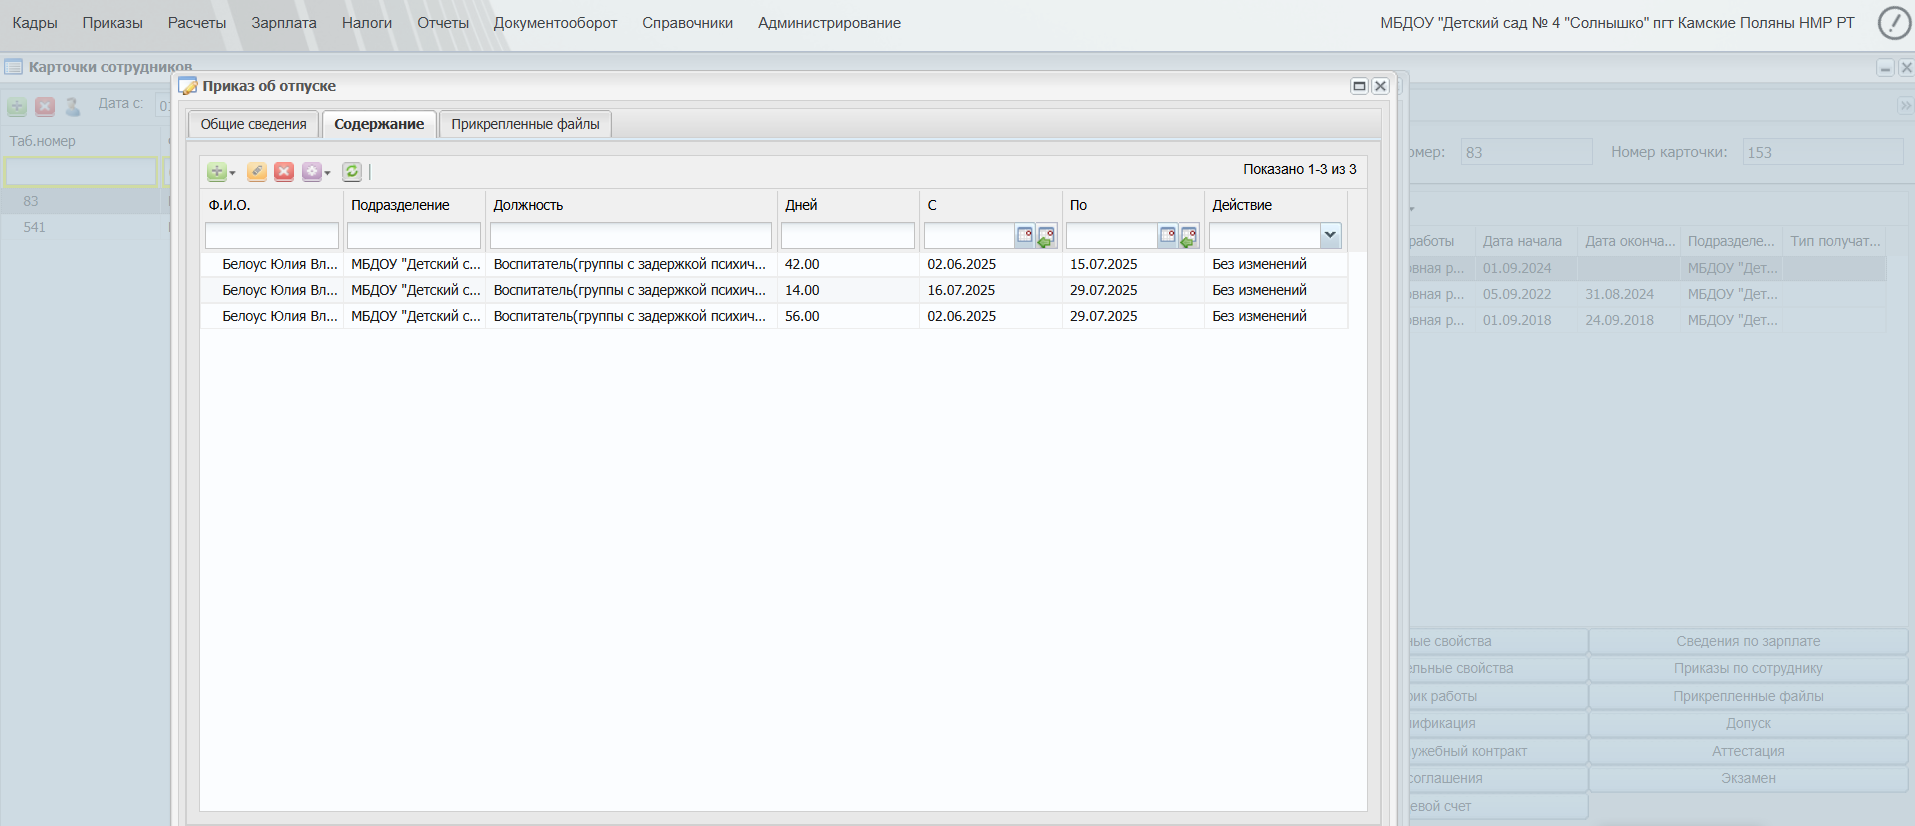Open the Налоги menu
This screenshot has height=826, width=1915.
pos(367,23)
